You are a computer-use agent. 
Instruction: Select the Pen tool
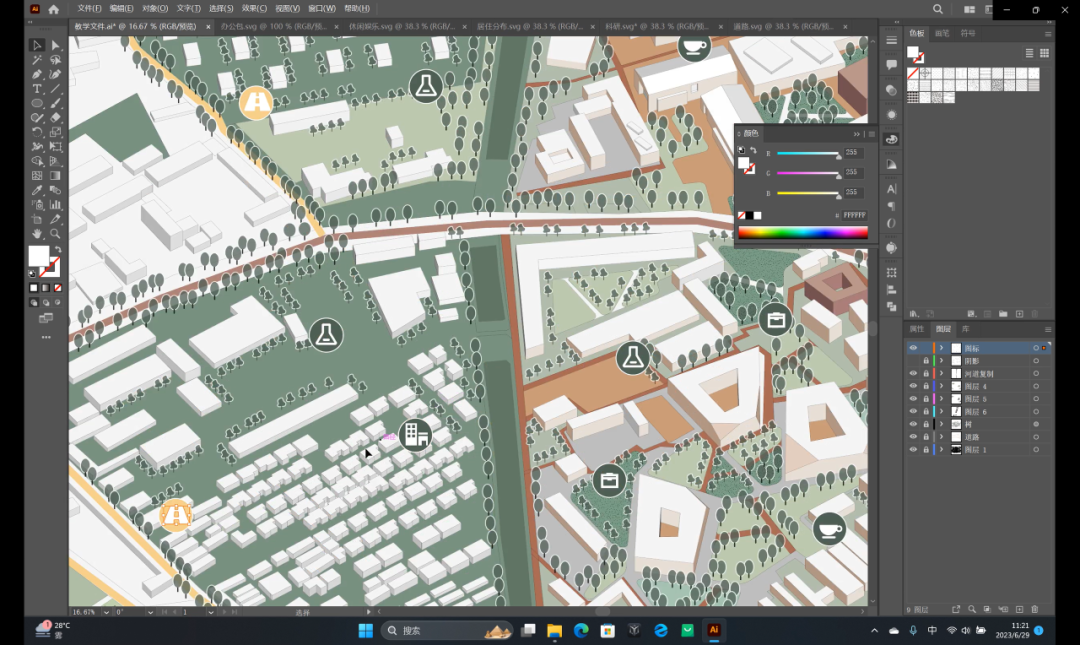pyautogui.click(x=37, y=74)
